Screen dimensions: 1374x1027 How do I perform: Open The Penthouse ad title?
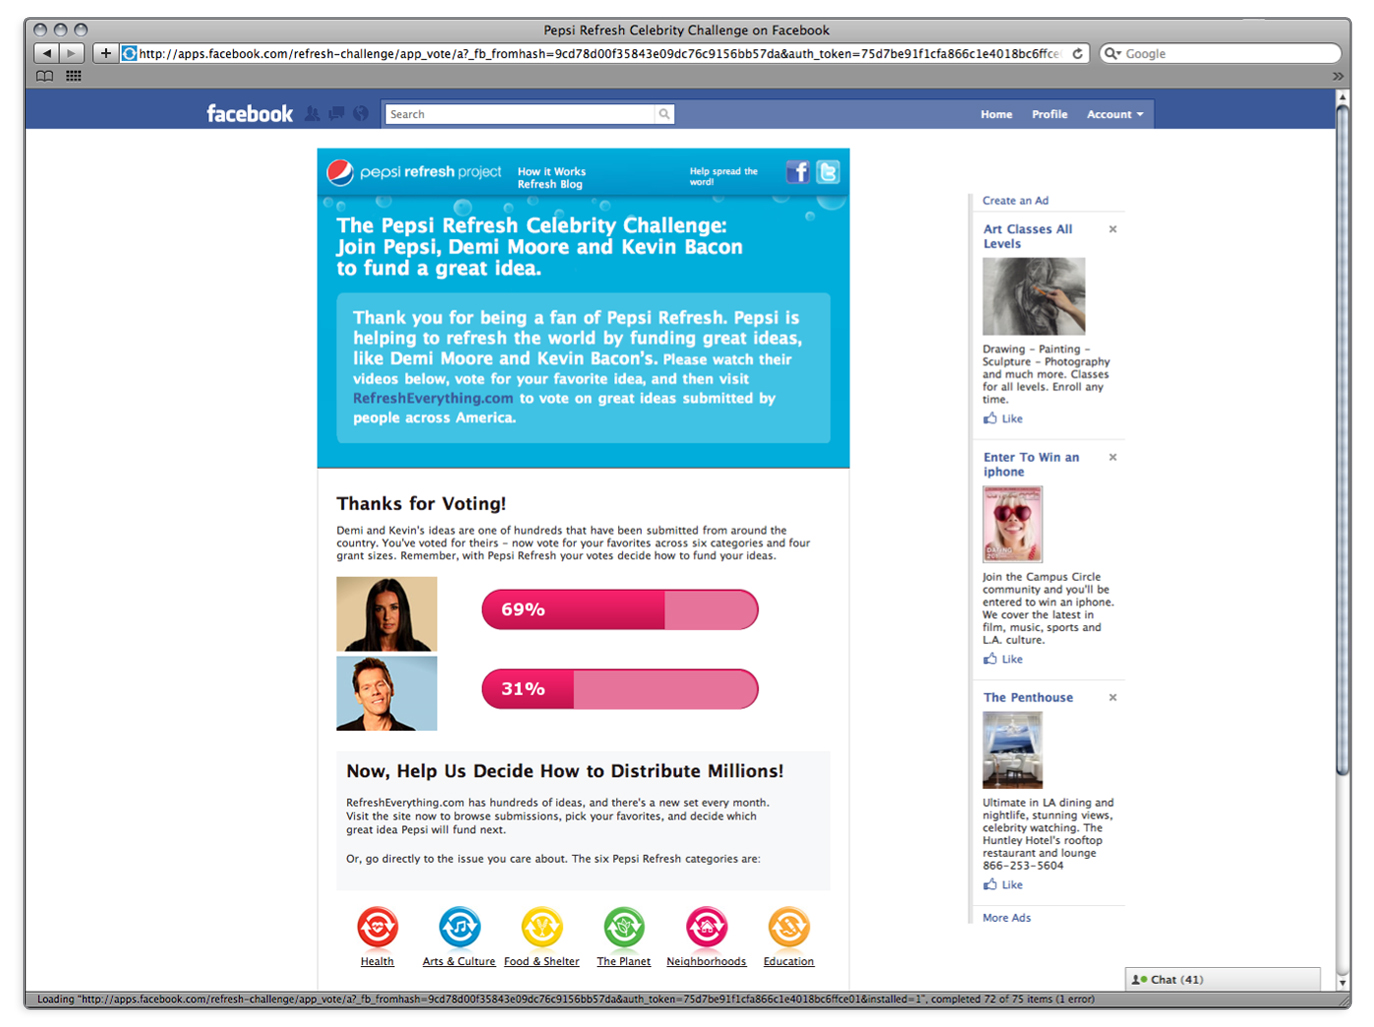(x=1028, y=697)
